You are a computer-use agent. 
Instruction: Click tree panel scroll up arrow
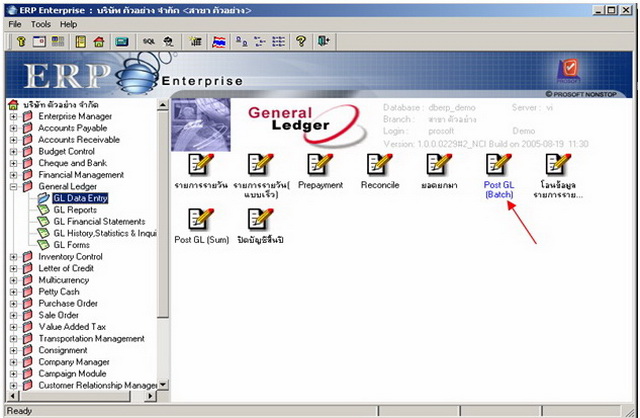[163, 105]
